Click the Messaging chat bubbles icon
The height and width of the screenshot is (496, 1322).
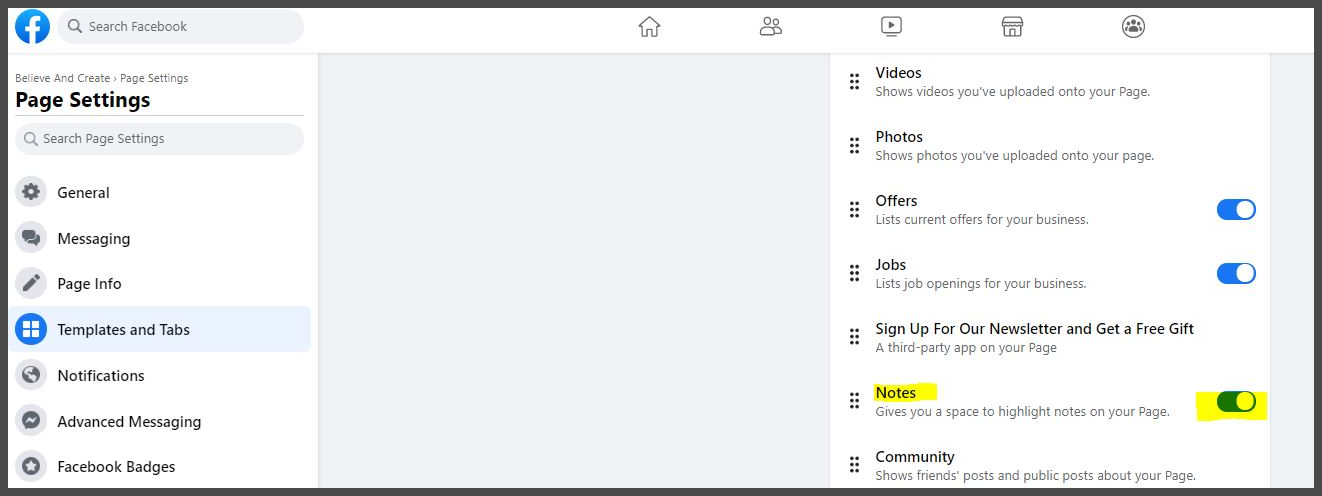[31, 238]
